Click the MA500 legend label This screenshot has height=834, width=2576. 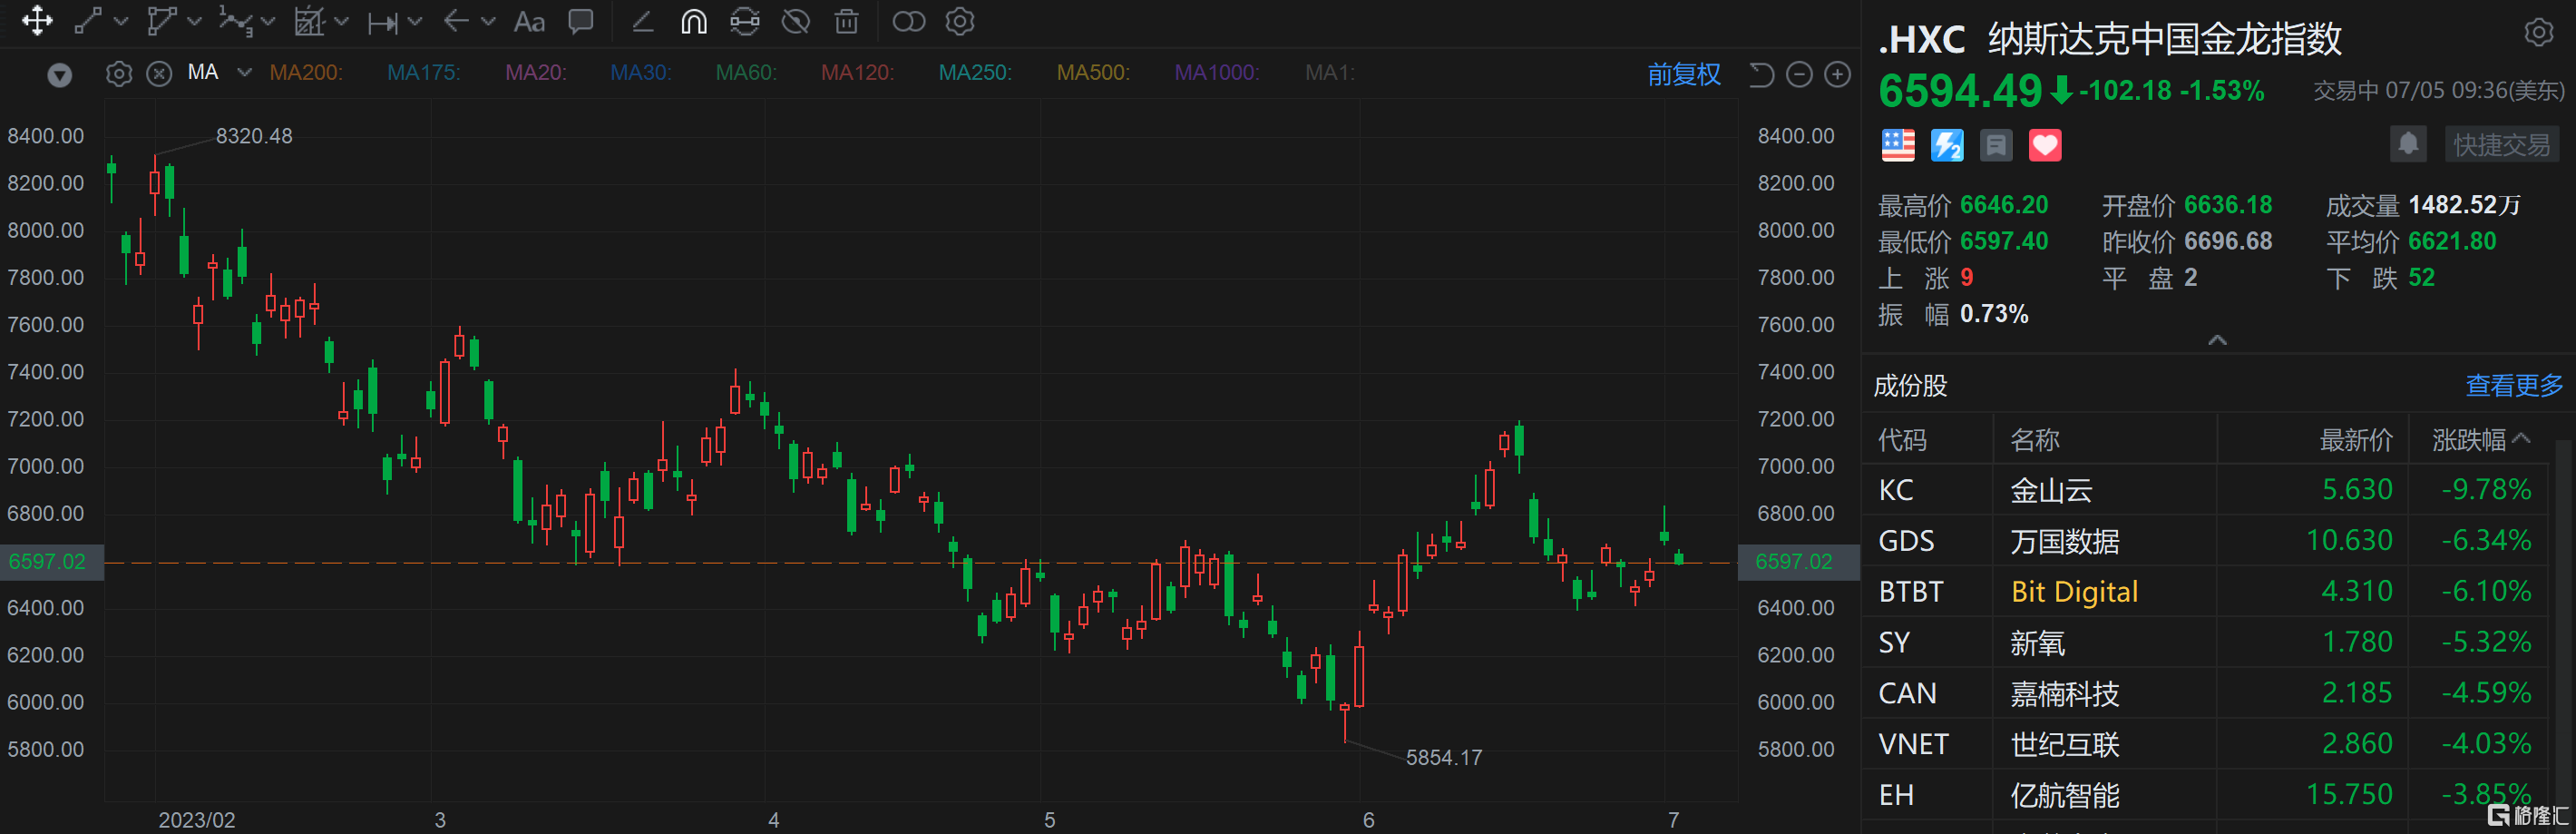click(x=1093, y=72)
